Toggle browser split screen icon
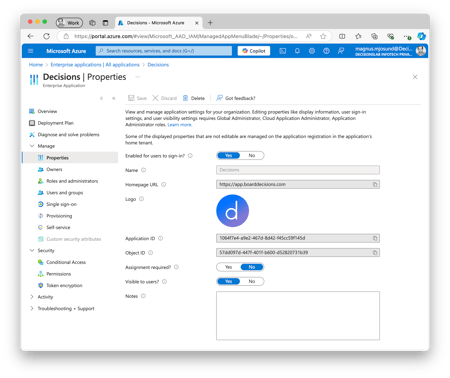The height and width of the screenshot is (378, 450). point(342,36)
